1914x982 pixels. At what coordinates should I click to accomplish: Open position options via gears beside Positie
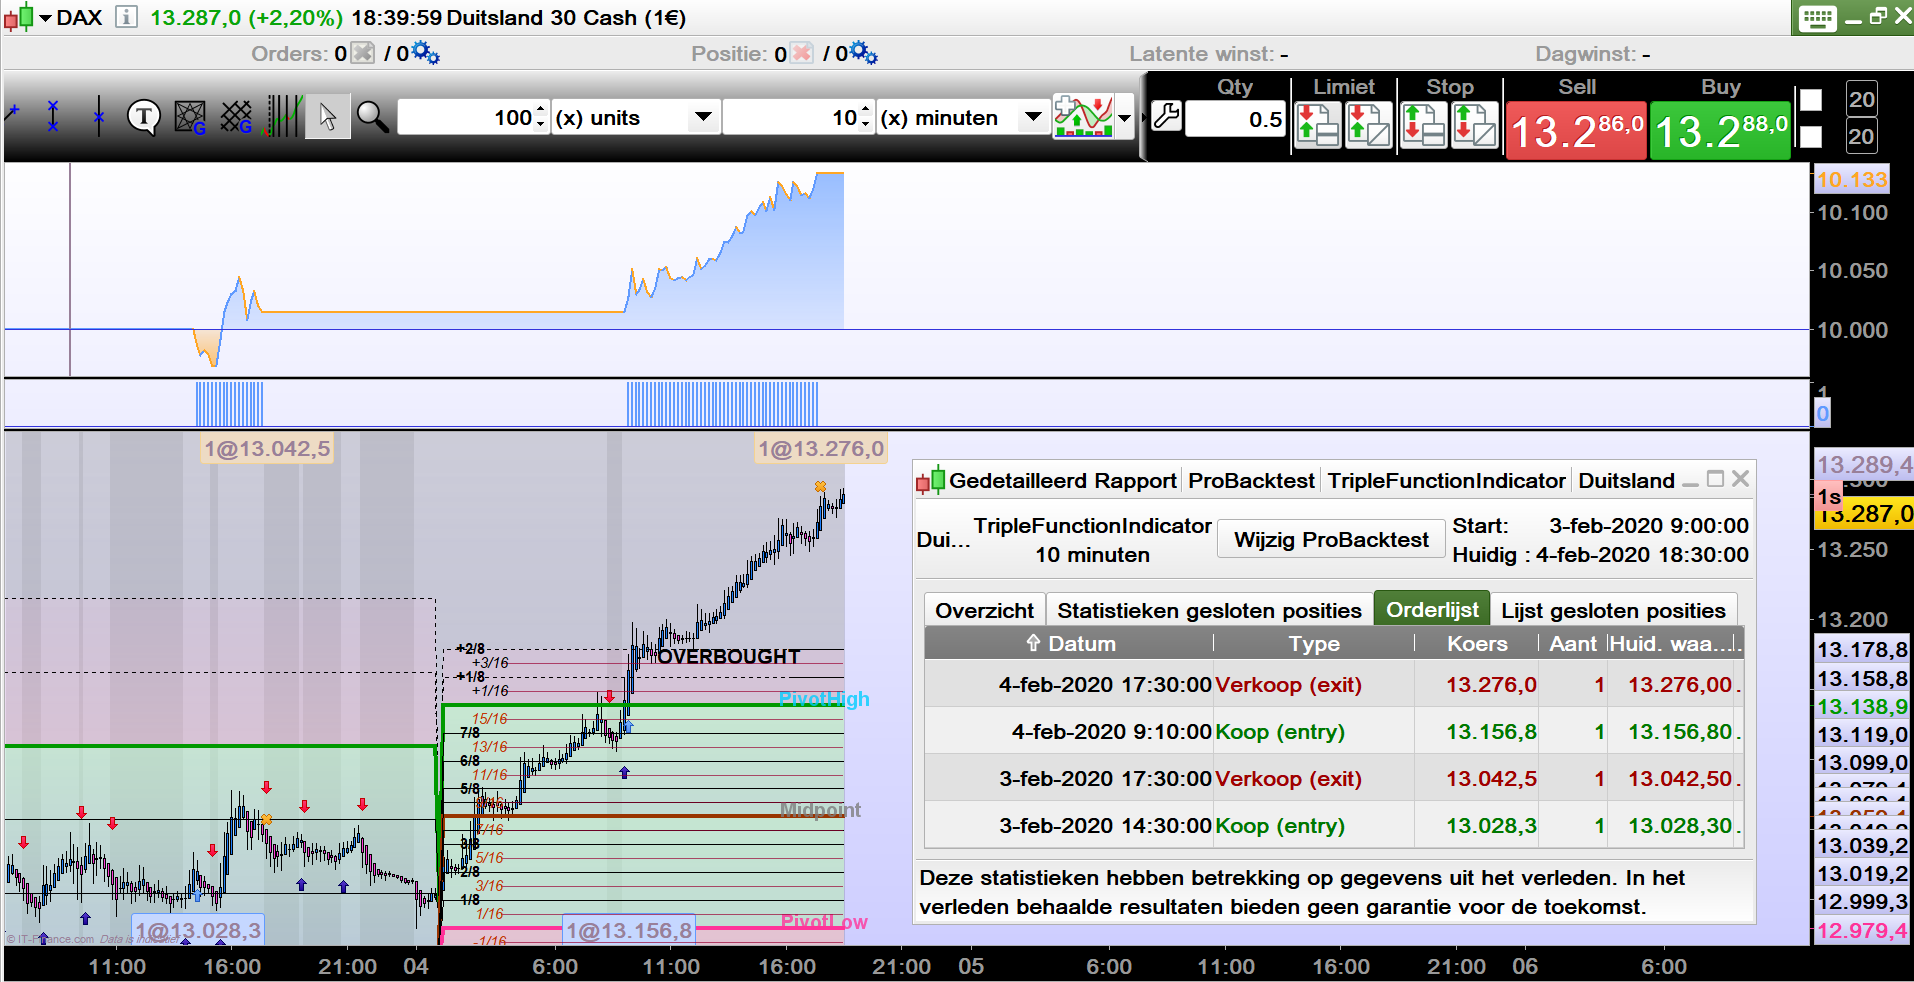coord(863,53)
